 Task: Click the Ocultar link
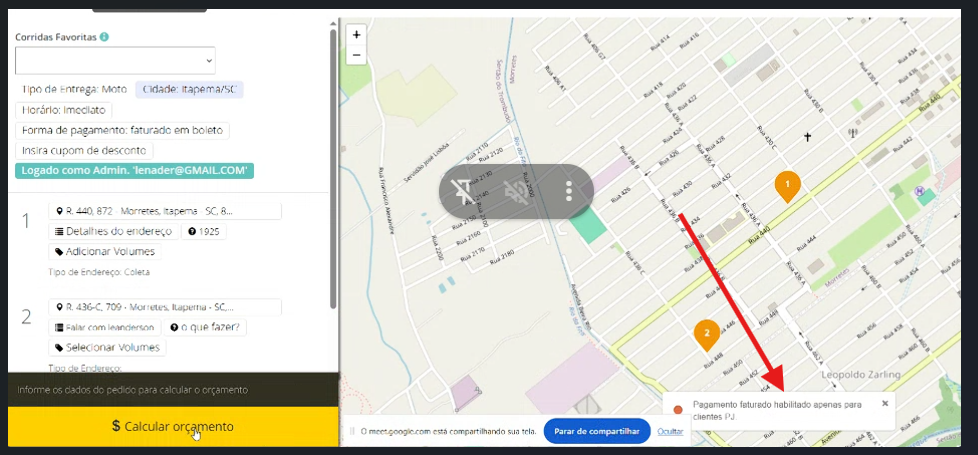tap(670, 431)
